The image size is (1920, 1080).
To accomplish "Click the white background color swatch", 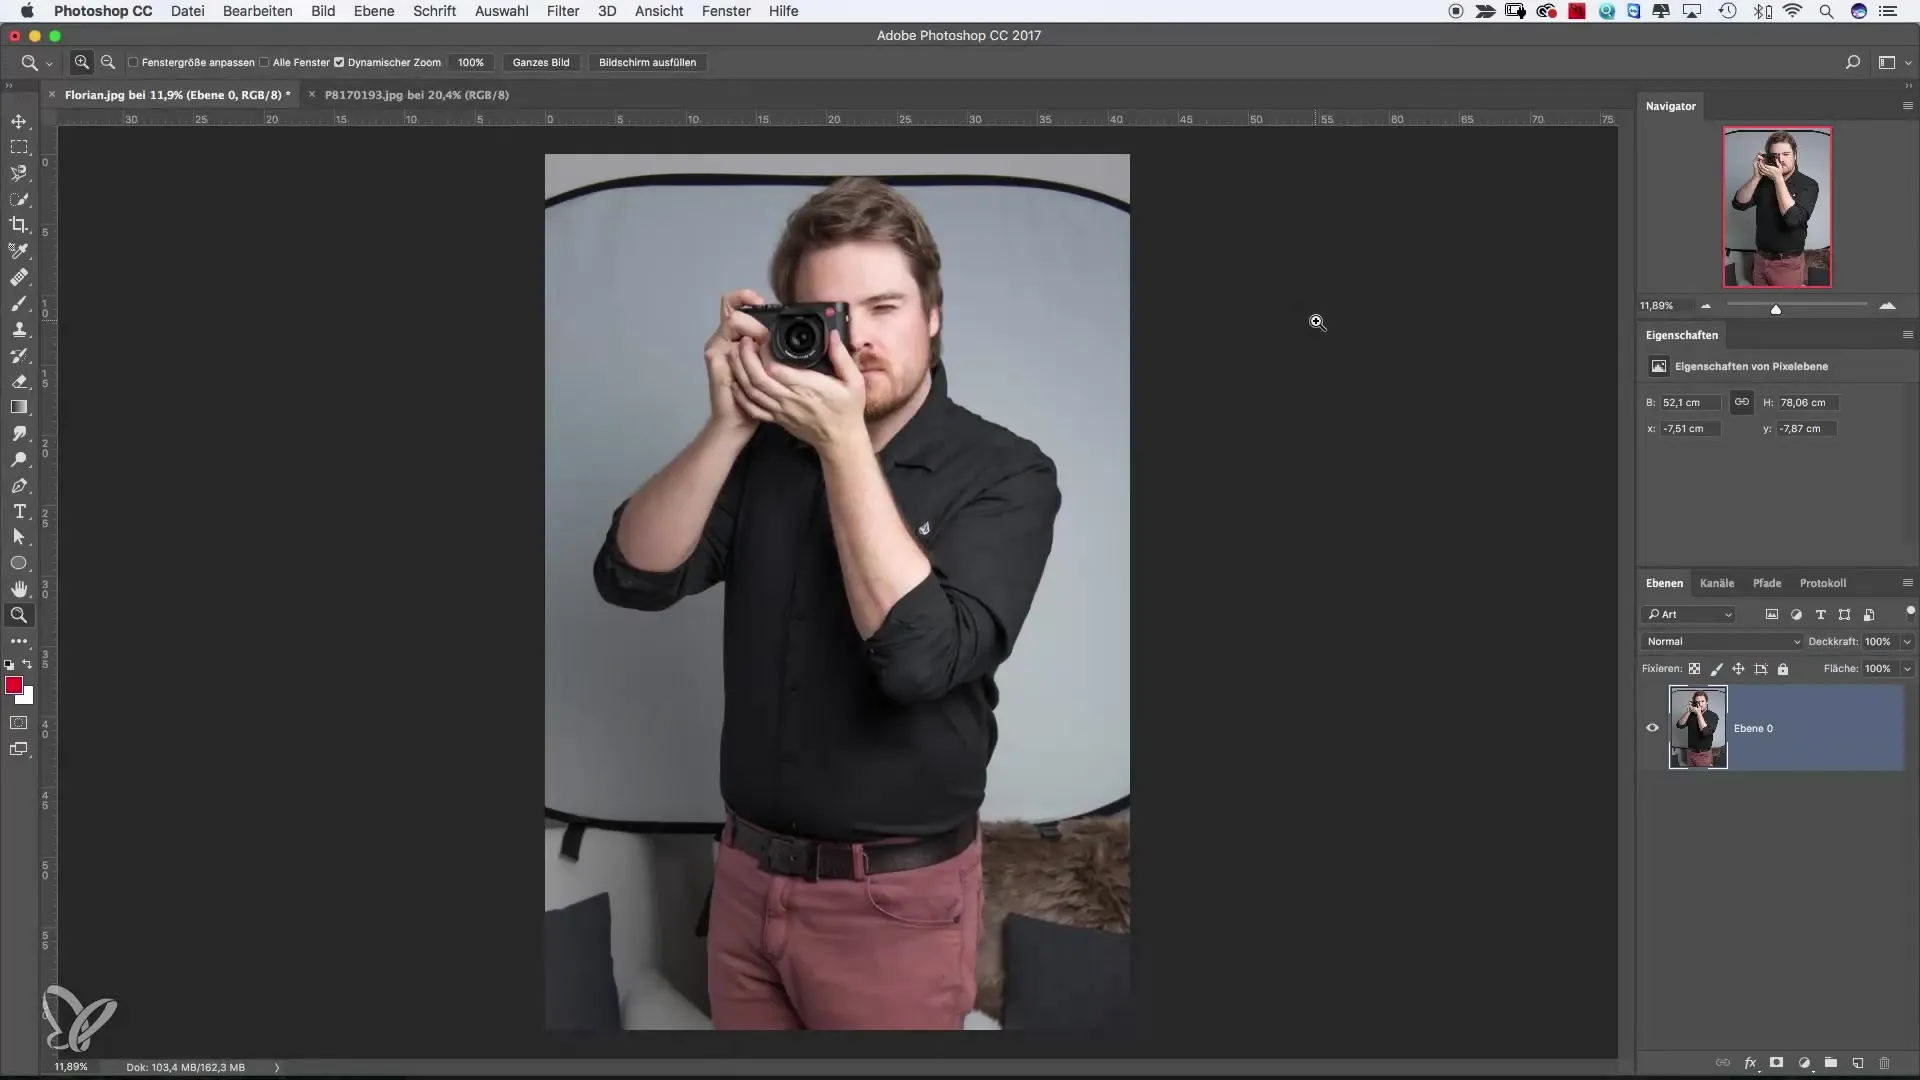I will pos(28,698).
